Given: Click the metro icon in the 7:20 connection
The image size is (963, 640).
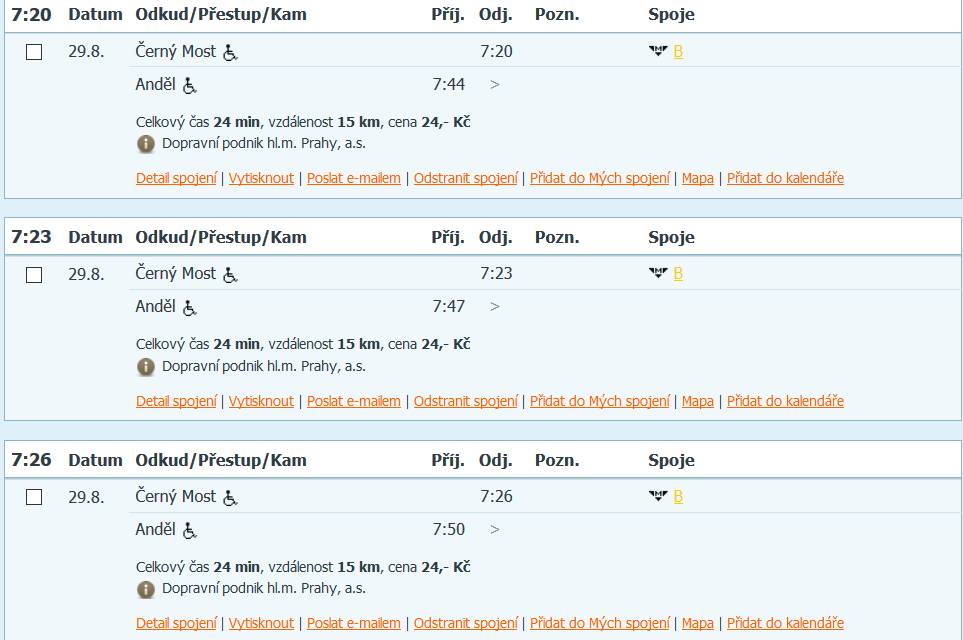Looking at the screenshot, I should coord(658,51).
